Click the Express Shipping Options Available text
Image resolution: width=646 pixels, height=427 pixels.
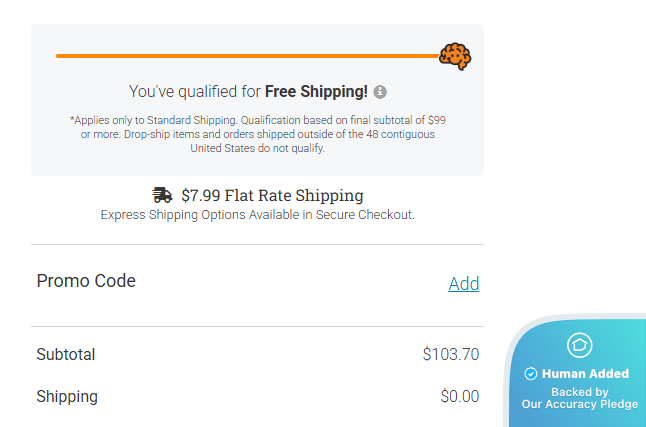coord(257,215)
